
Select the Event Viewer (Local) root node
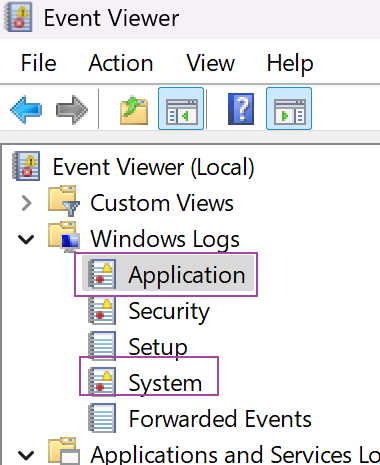[153, 167]
